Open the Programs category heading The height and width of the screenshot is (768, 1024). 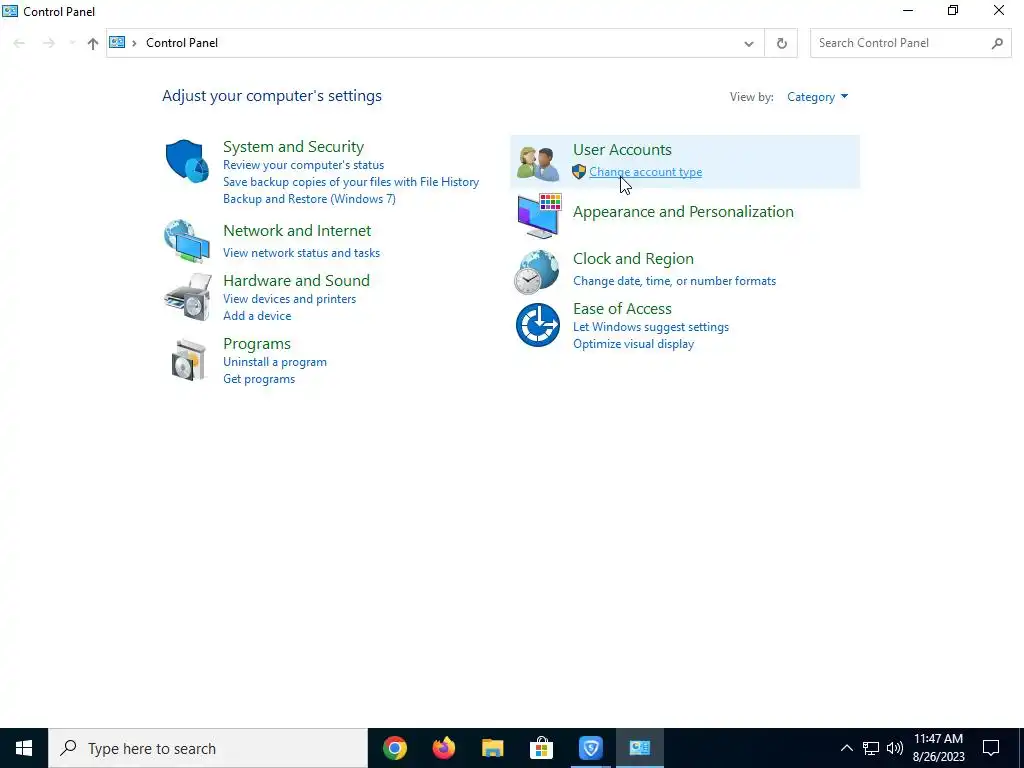coord(257,344)
